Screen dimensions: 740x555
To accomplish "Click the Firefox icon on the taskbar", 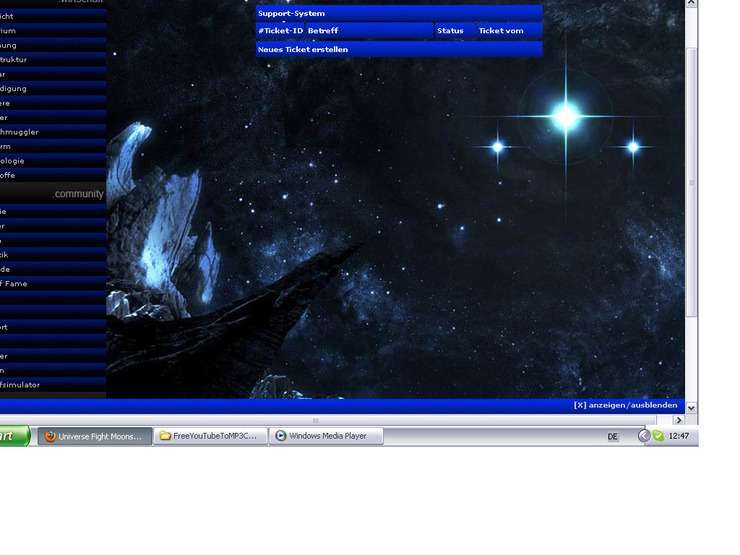I will click(x=49, y=436).
